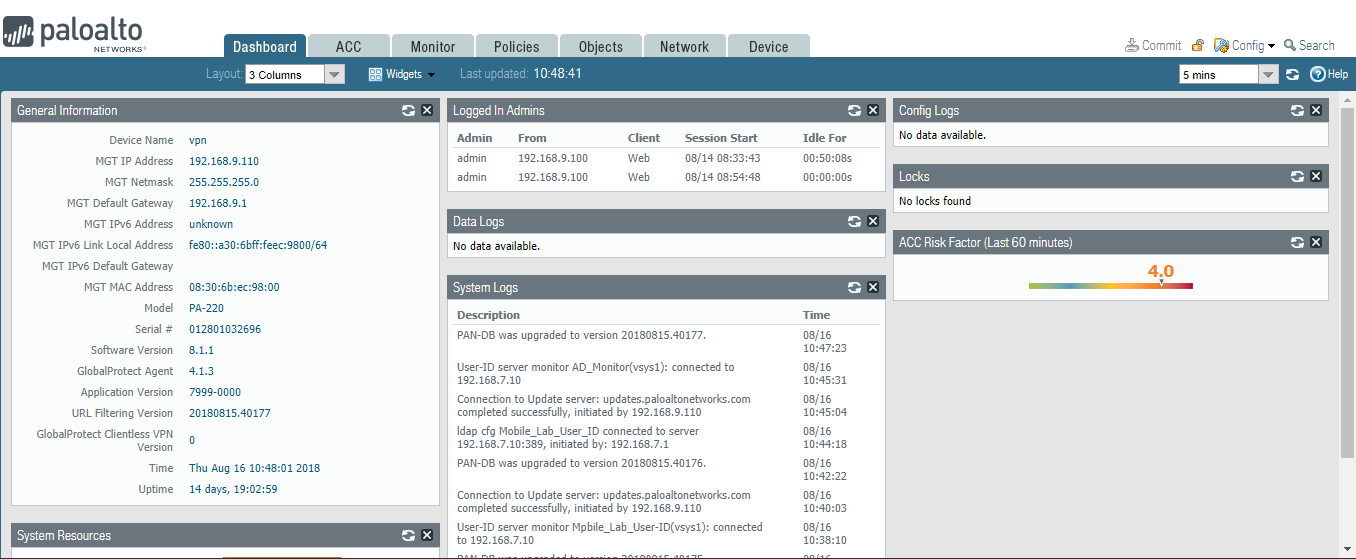Refresh the ACC Risk Factor widget

click(1298, 243)
